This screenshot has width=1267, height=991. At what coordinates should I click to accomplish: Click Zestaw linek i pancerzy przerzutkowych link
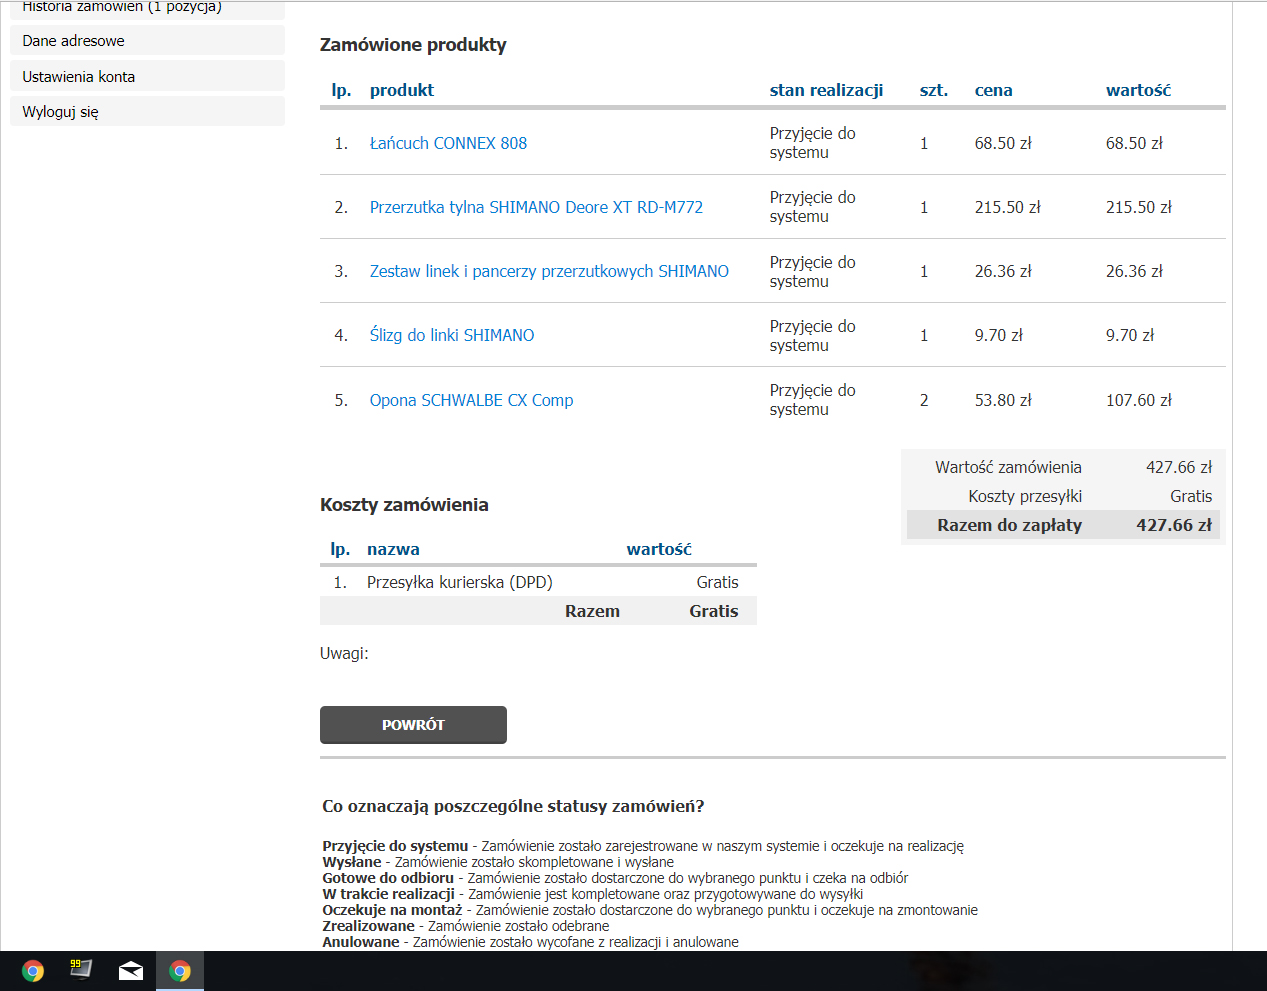(549, 271)
